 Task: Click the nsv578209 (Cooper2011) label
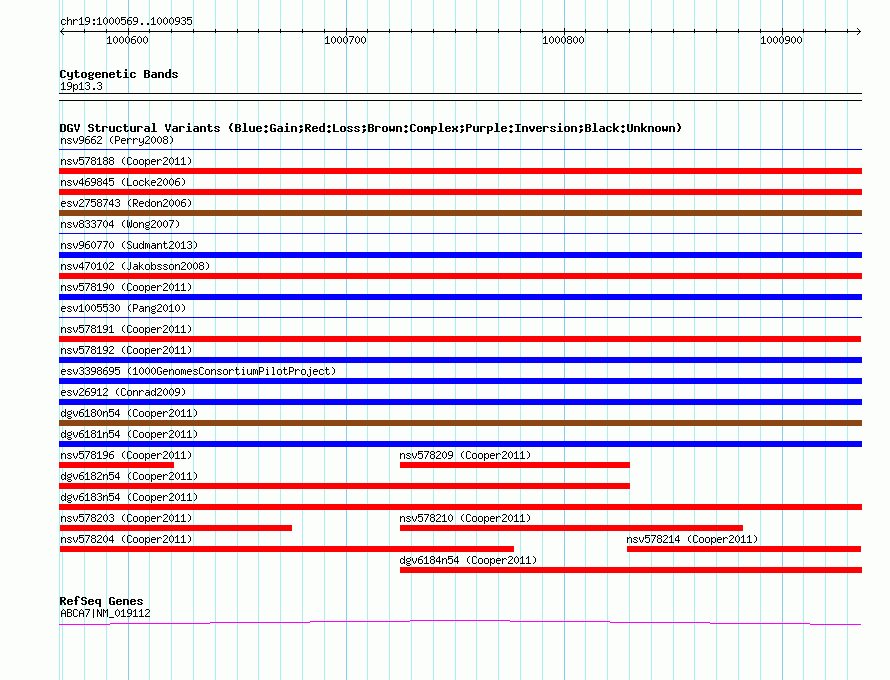[x=465, y=455]
